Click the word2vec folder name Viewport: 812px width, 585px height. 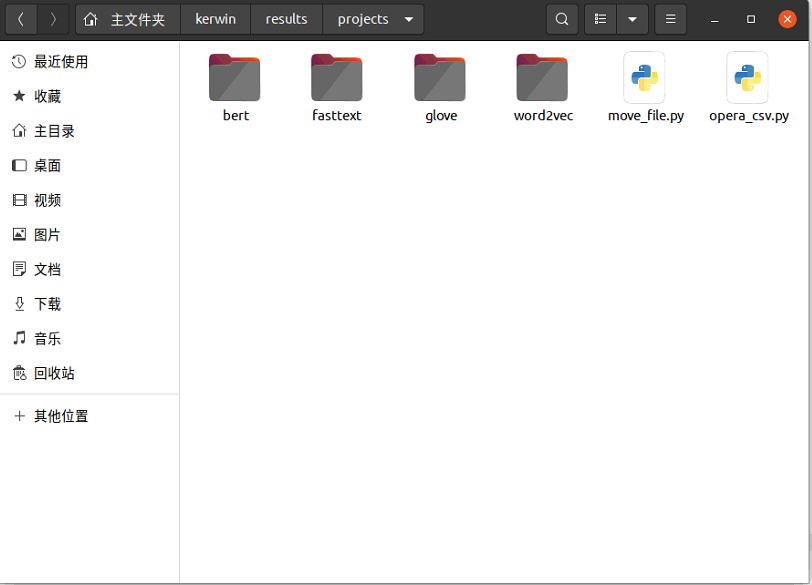pyautogui.click(x=543, y=115)
